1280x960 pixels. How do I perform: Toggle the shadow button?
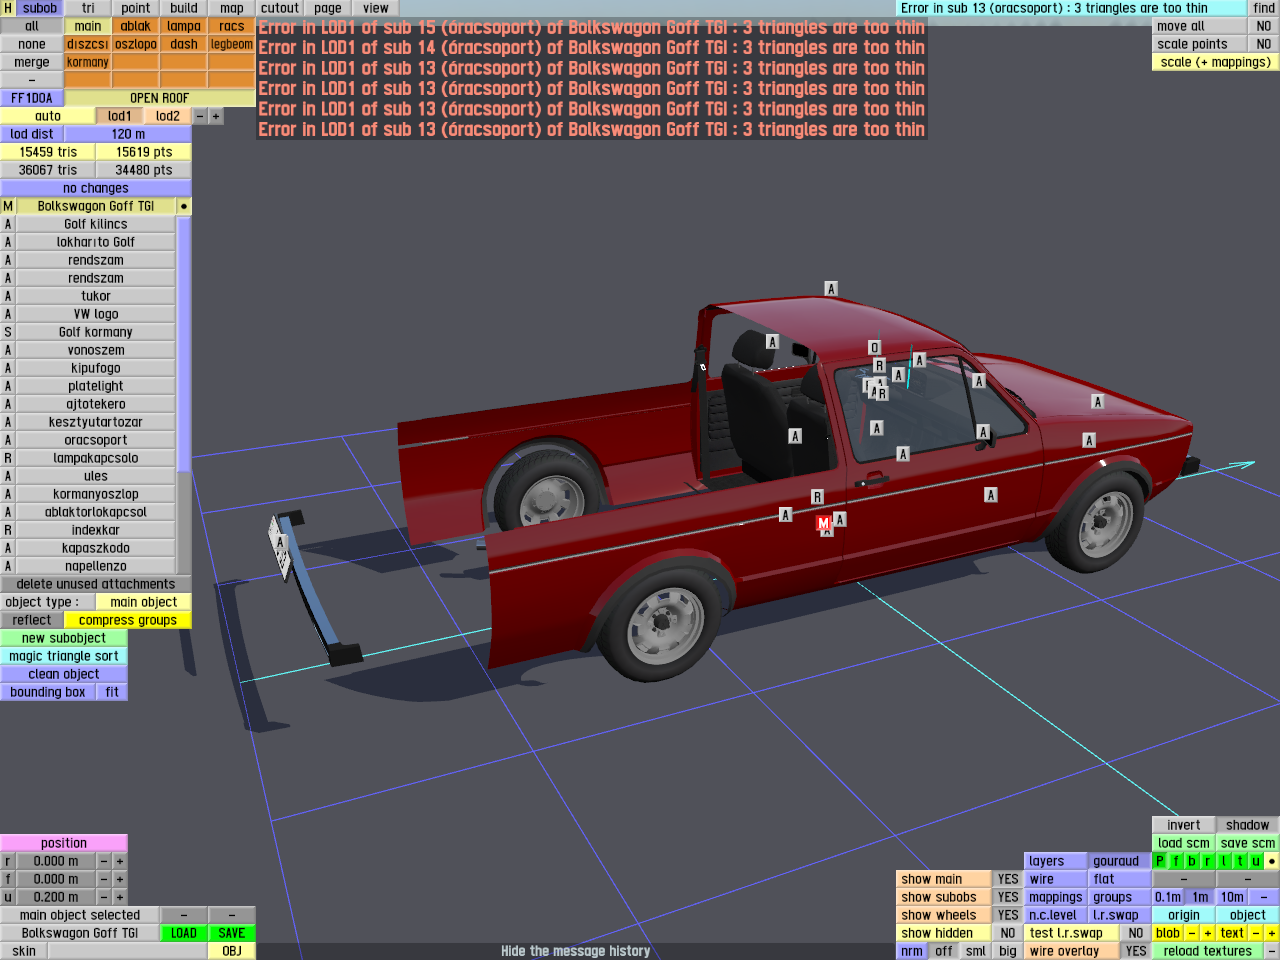(x=1248, y=825)
